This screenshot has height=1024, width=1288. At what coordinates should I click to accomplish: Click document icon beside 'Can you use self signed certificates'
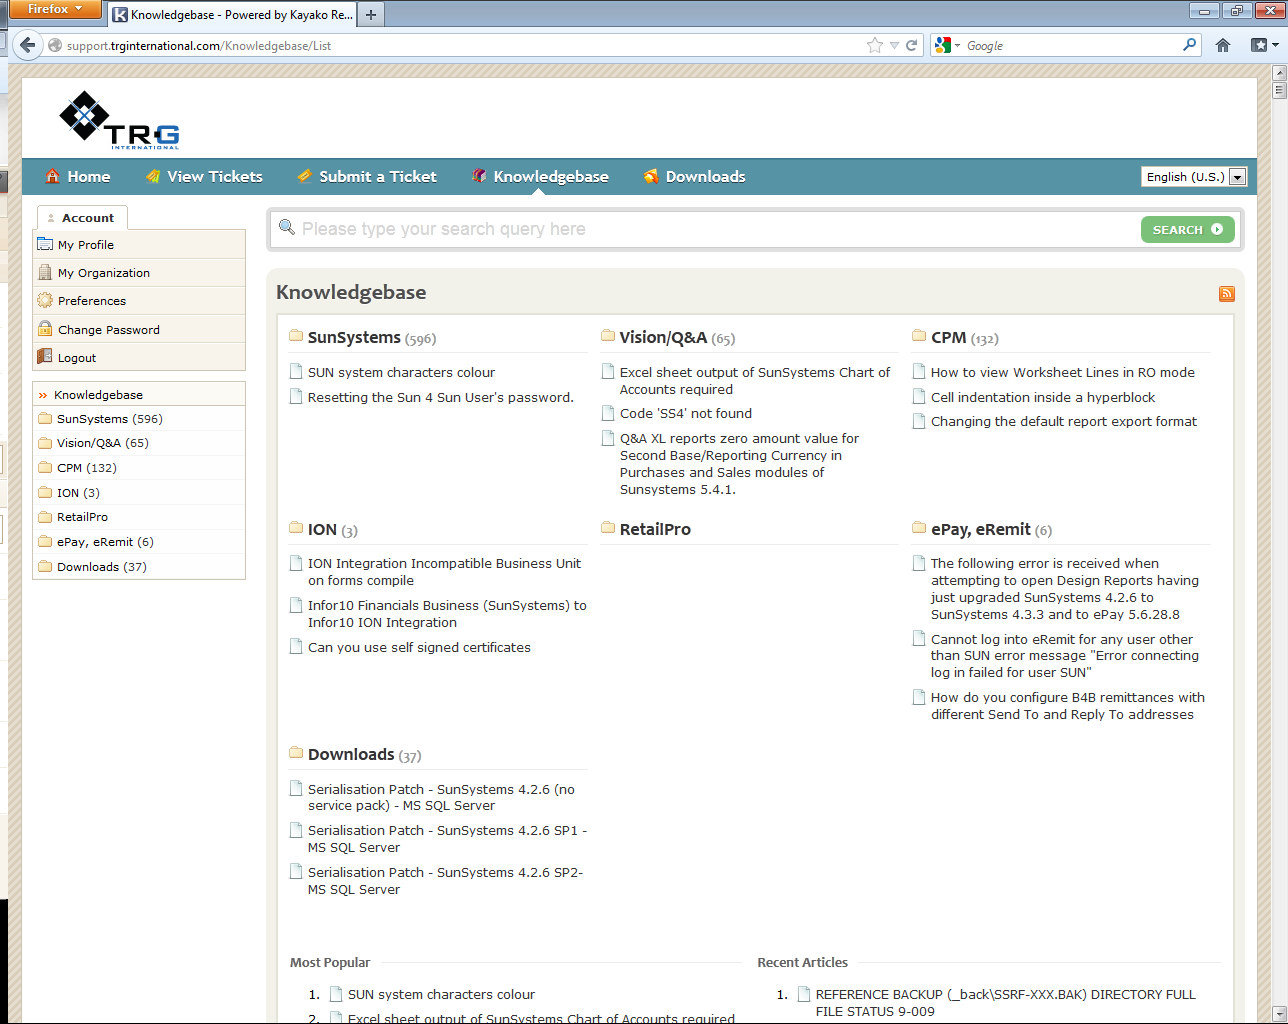[x=296, y=647]
